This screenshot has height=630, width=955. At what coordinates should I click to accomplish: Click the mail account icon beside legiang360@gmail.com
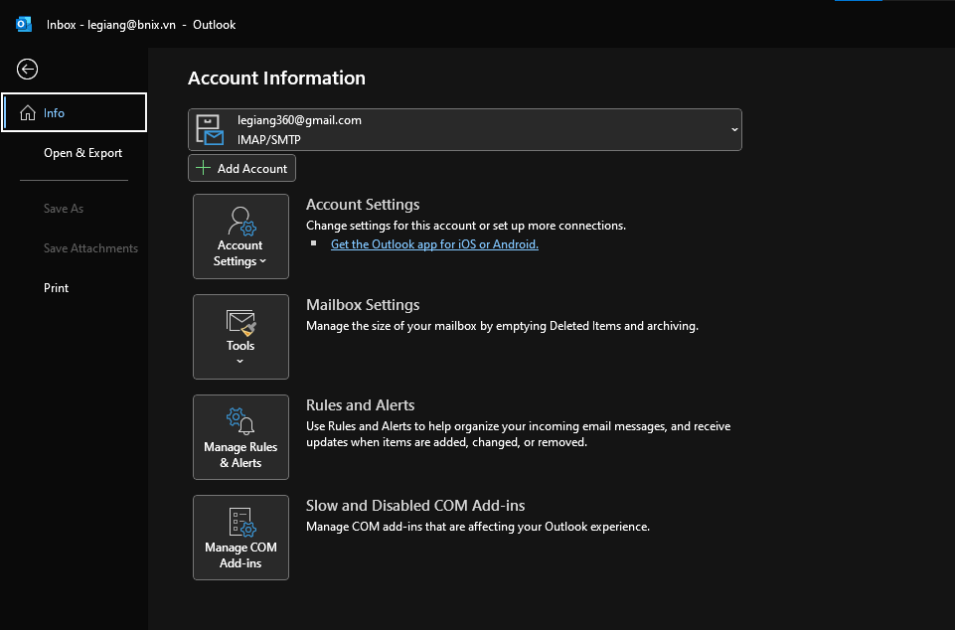click(210, 130)
